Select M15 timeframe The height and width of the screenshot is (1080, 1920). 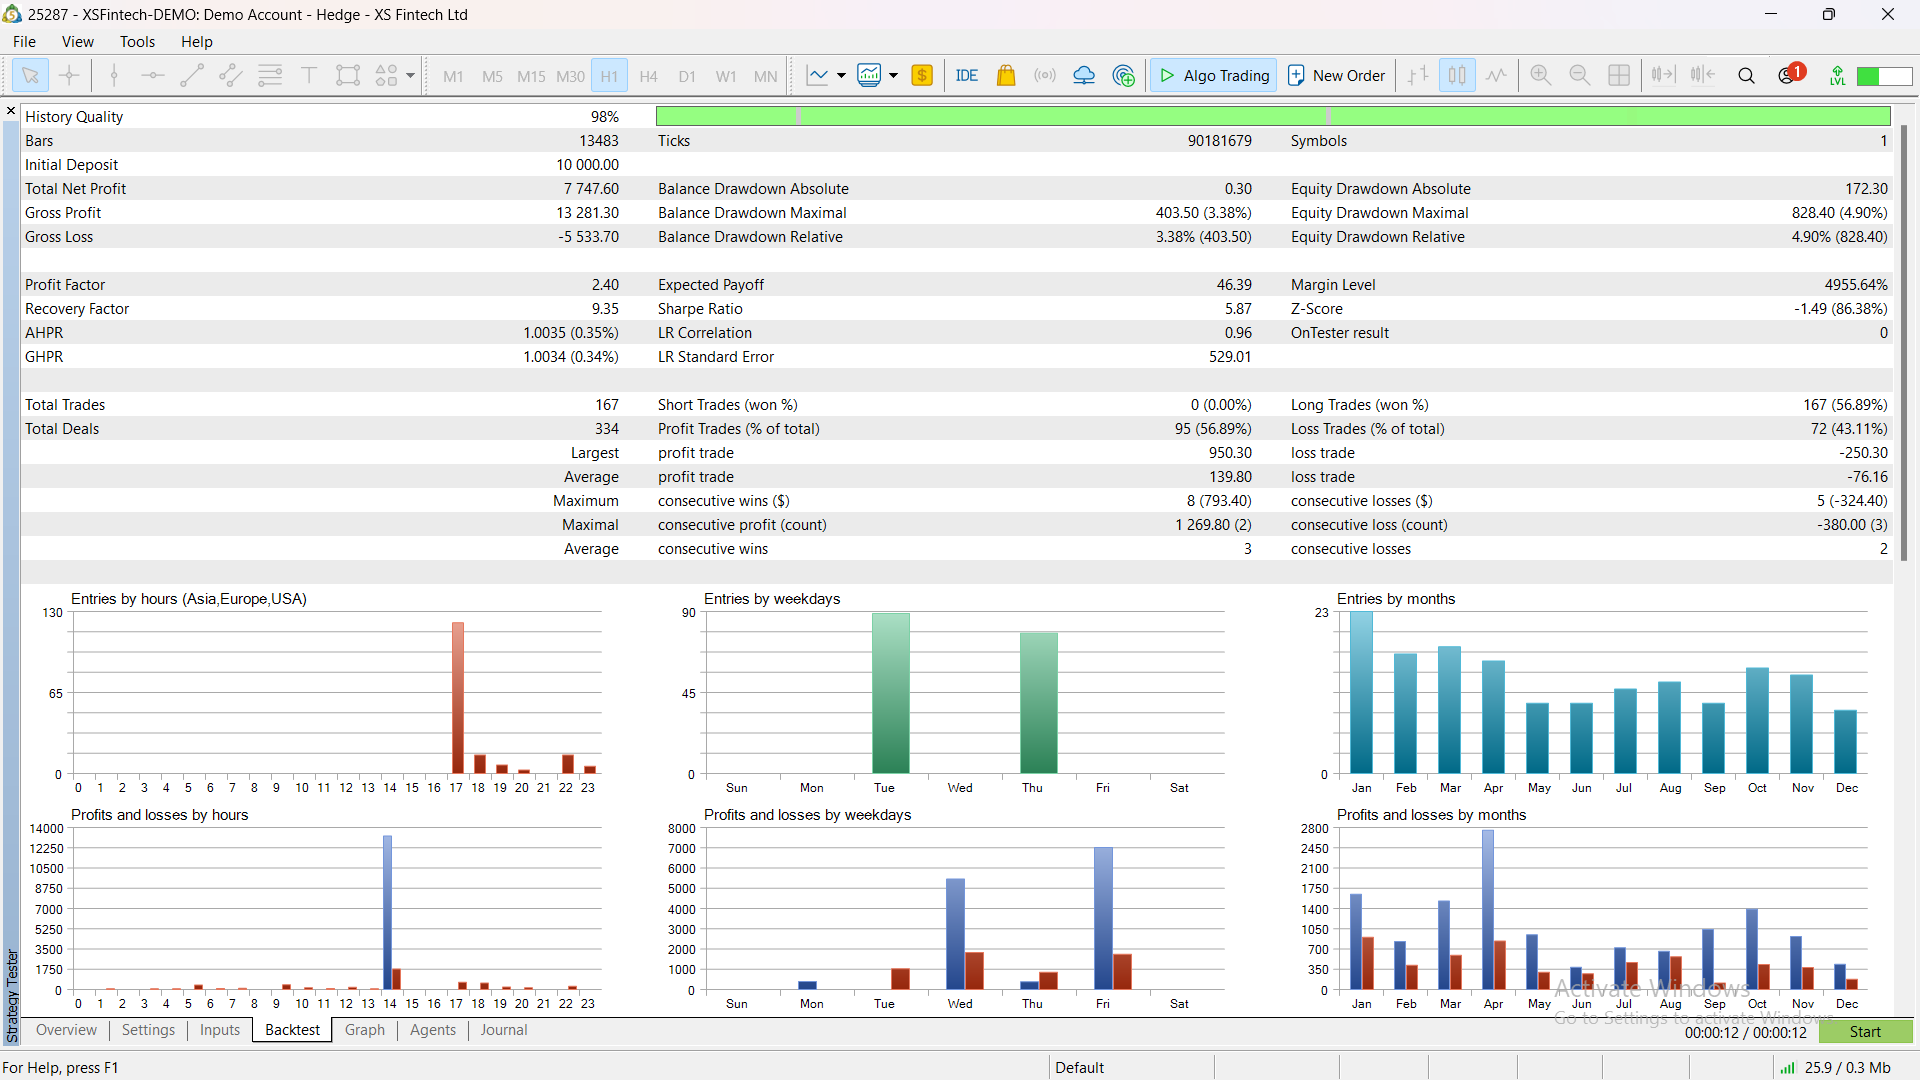(x=531, y=76)
